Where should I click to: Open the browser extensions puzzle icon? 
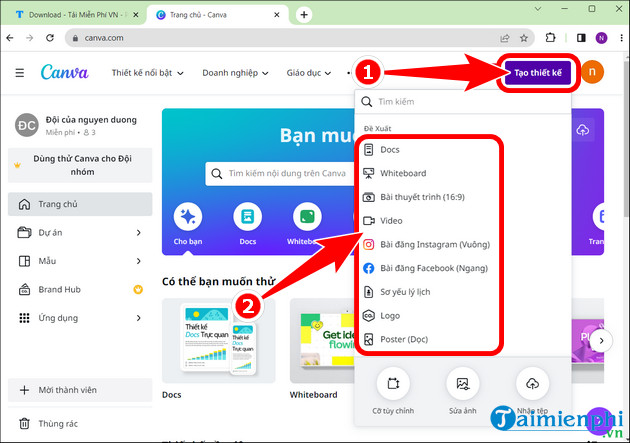[x=550, y=38]
